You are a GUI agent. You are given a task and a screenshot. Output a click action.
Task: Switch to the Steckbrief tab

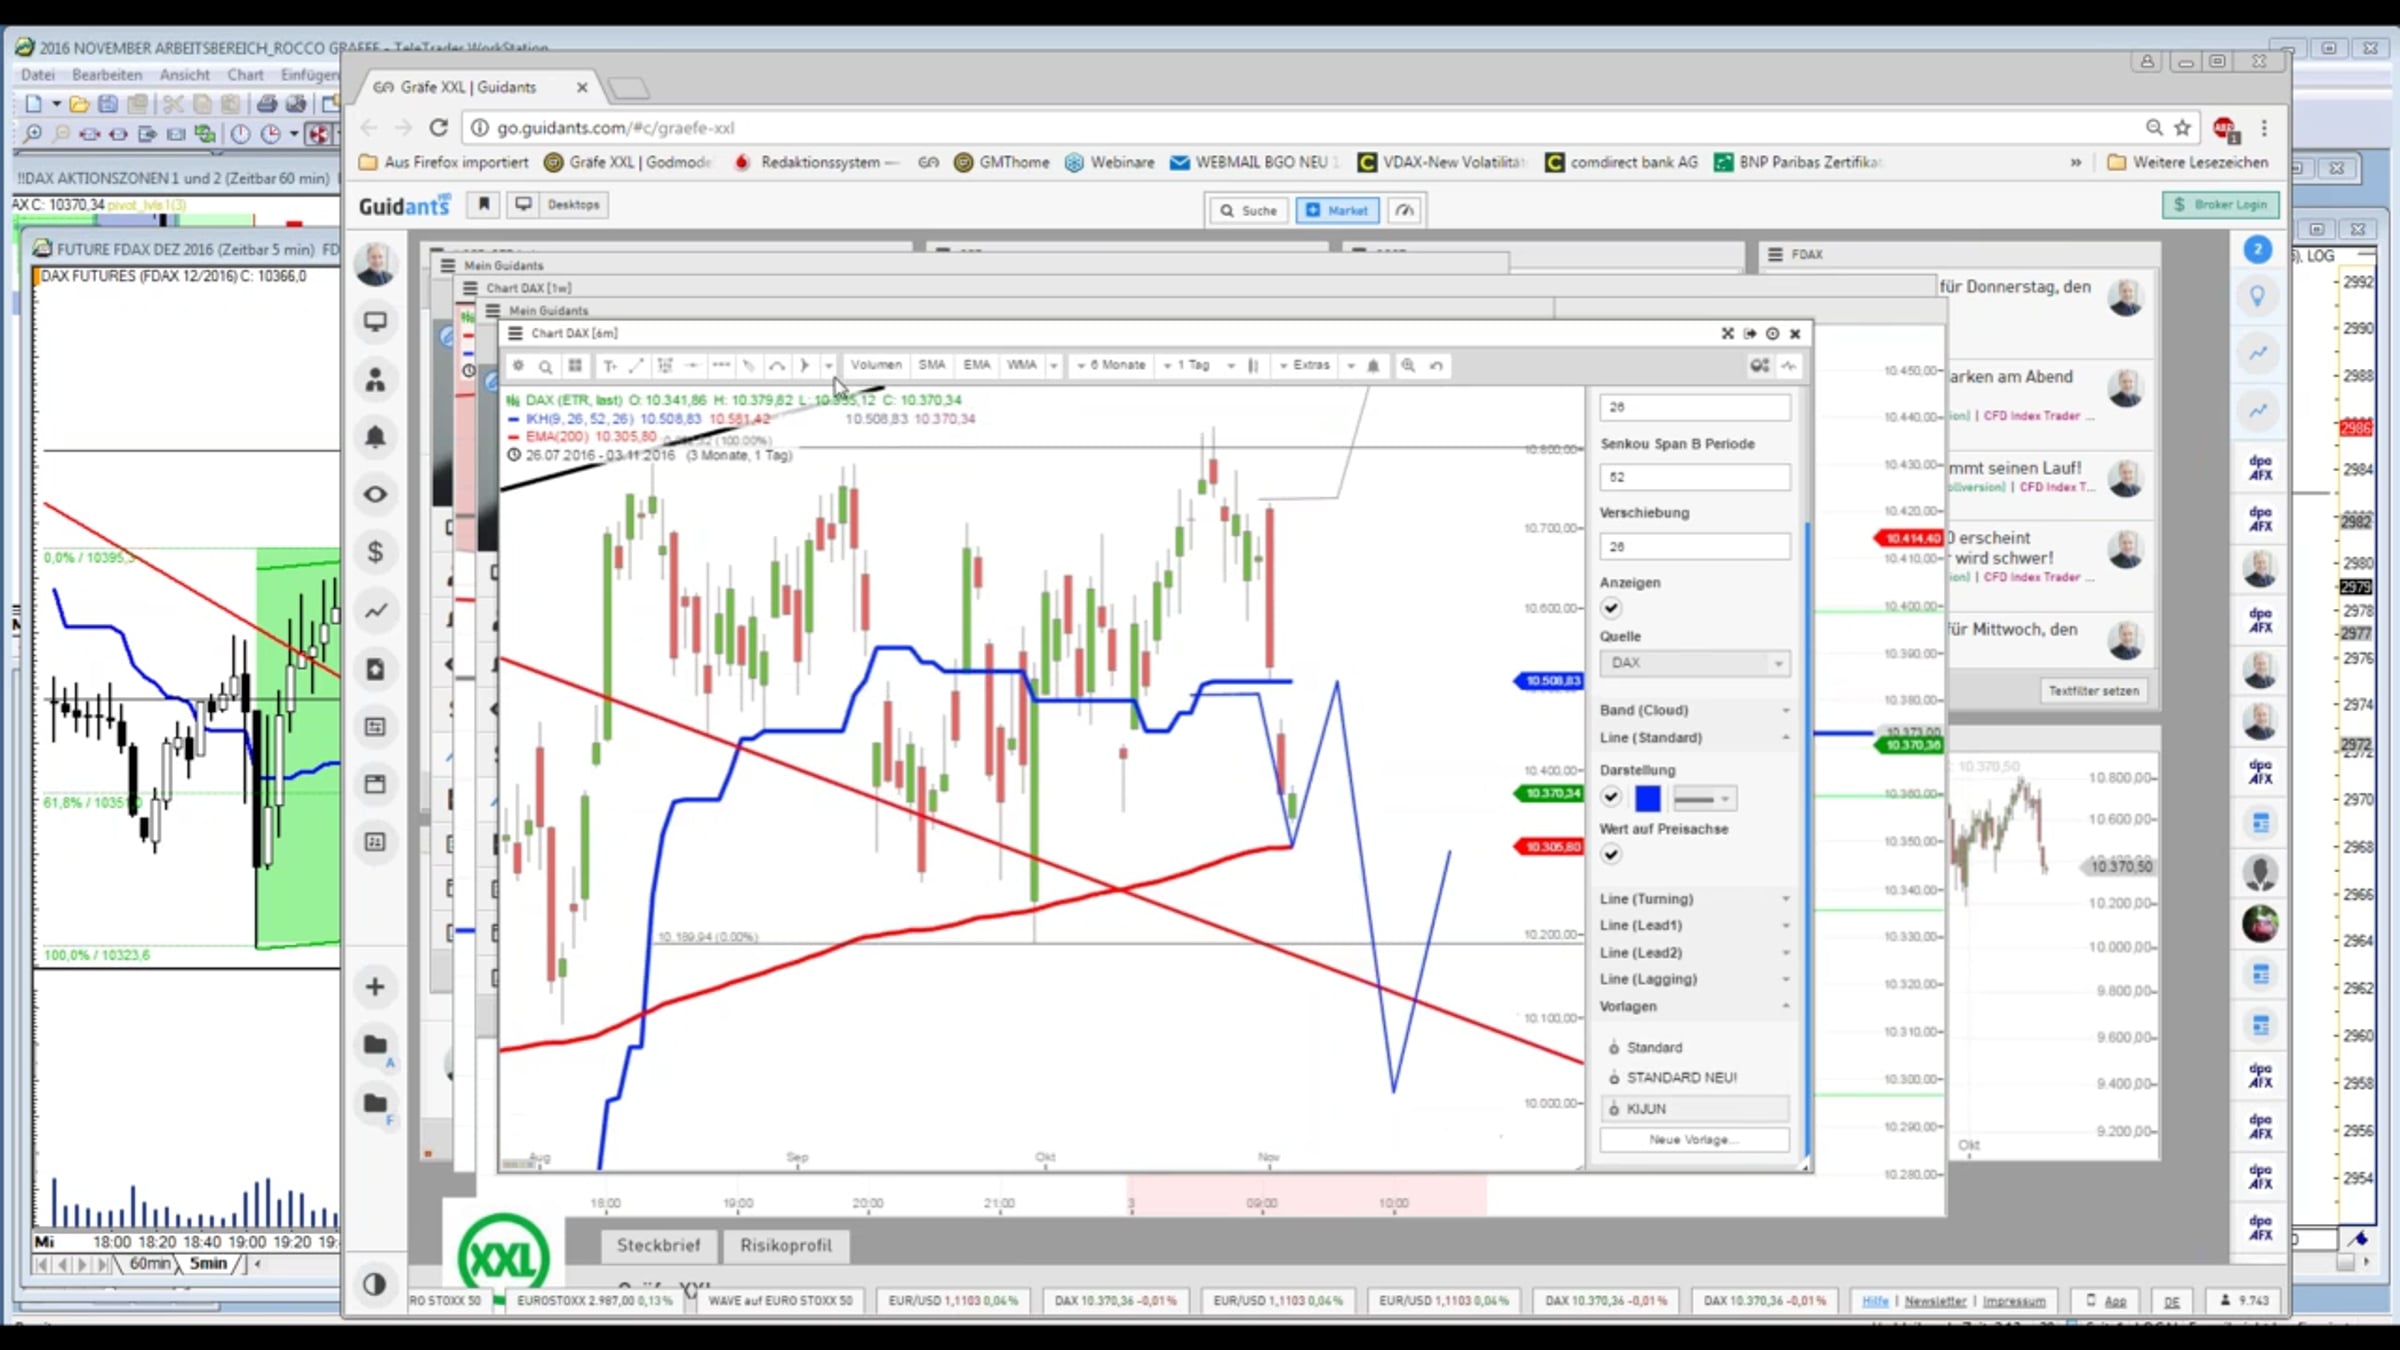(x=658, y=1245)
